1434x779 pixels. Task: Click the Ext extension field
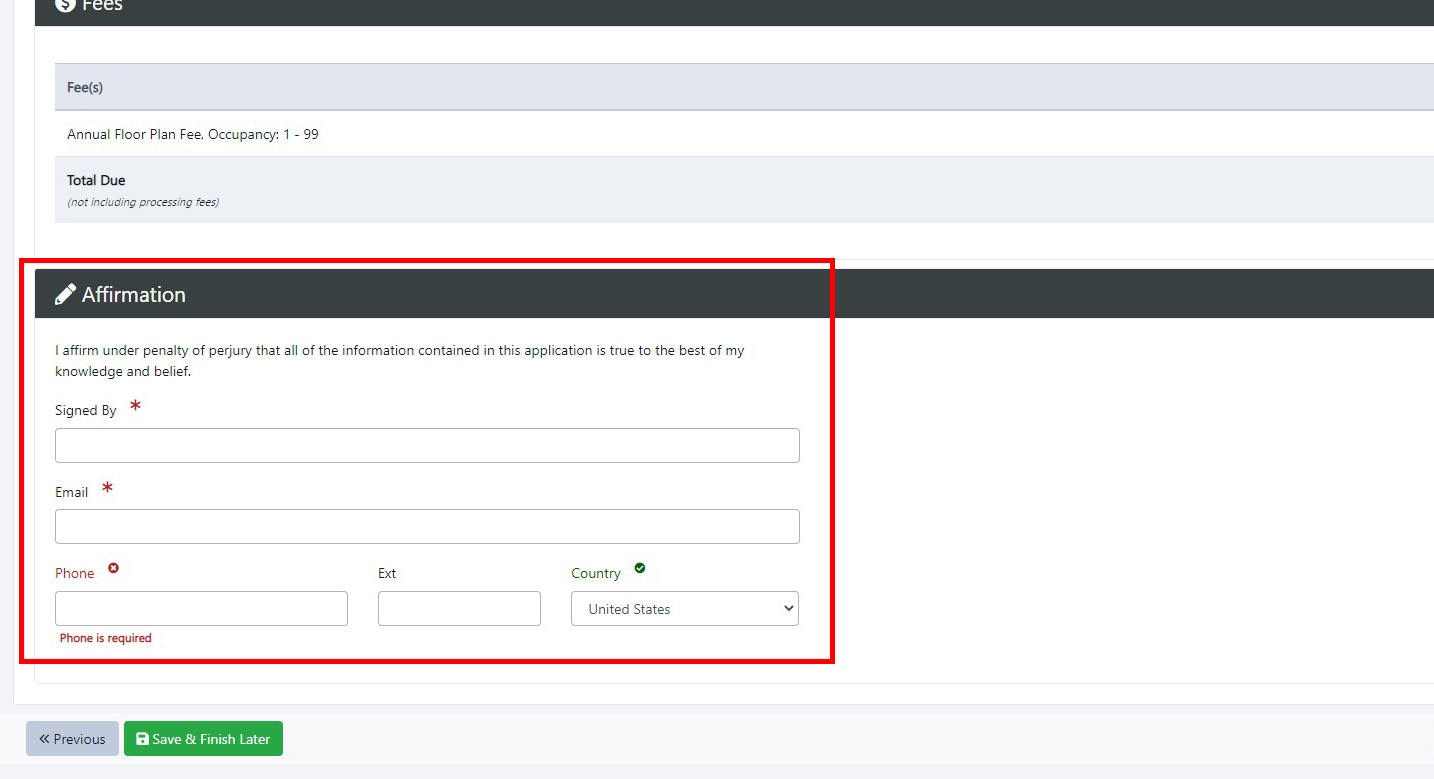[x=459, y=609]
